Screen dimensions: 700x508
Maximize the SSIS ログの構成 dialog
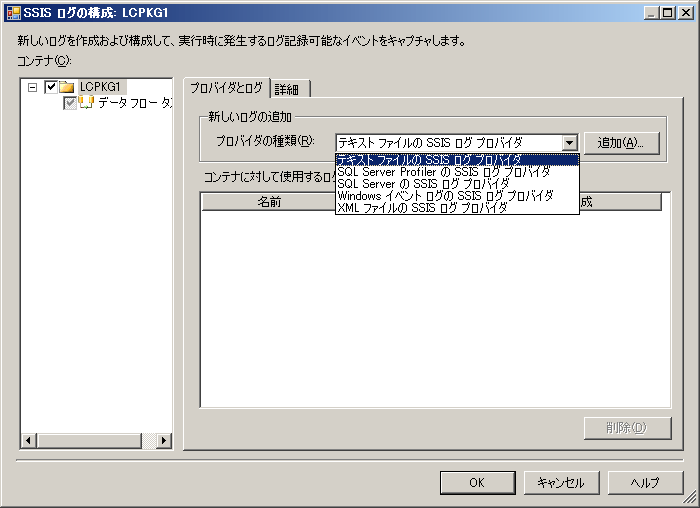668,12
